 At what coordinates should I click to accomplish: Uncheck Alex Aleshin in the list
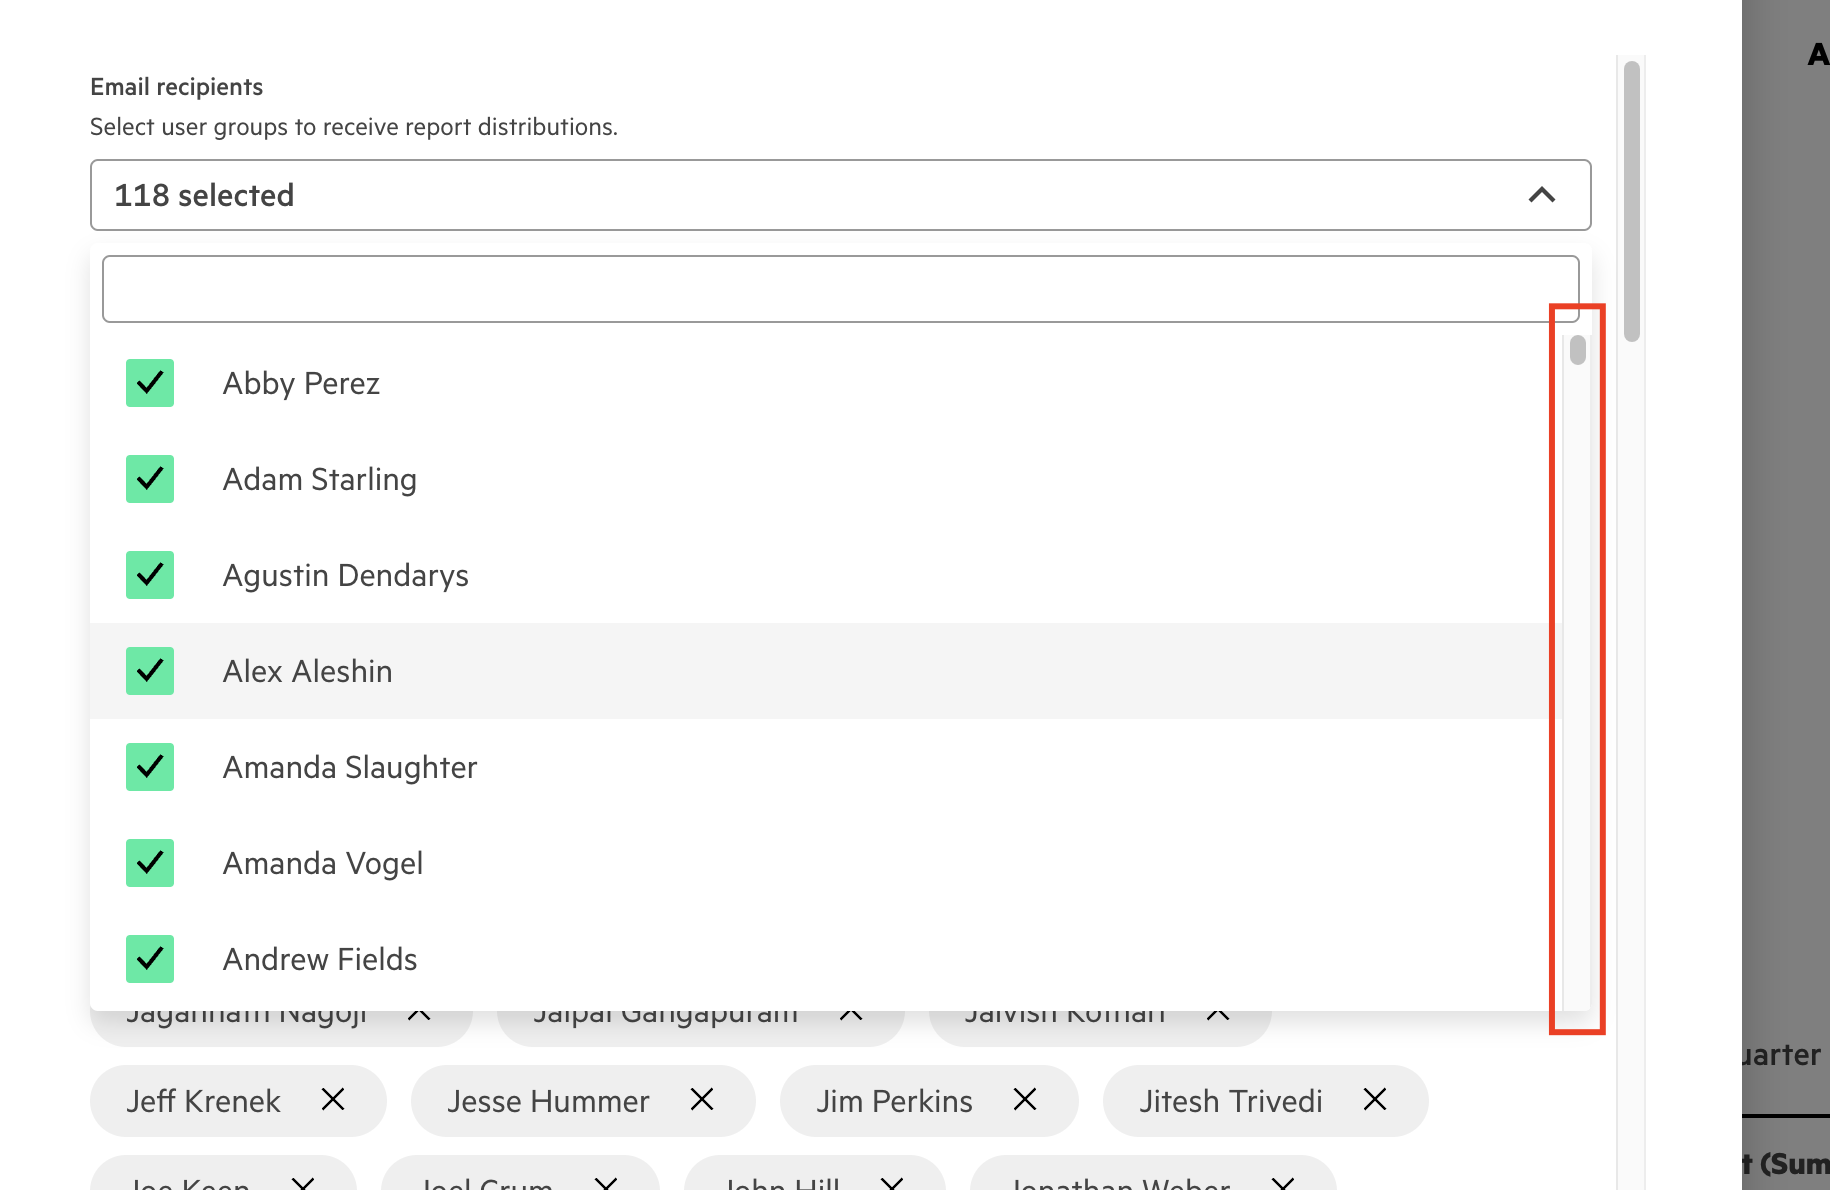pos(150,671)
